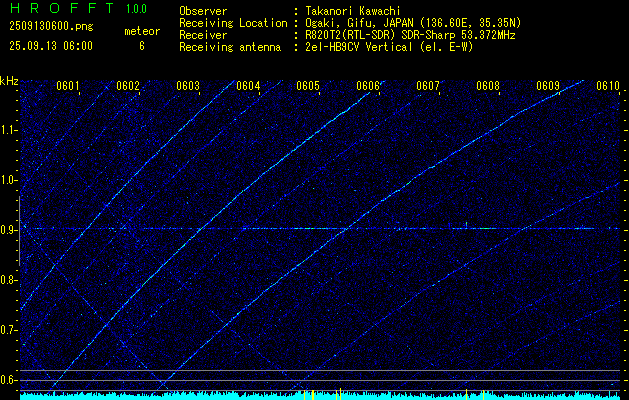629x400 pixels.
Task: Click the 2el-HB9CV receiving antenna text
Action: tap(332, 47)
